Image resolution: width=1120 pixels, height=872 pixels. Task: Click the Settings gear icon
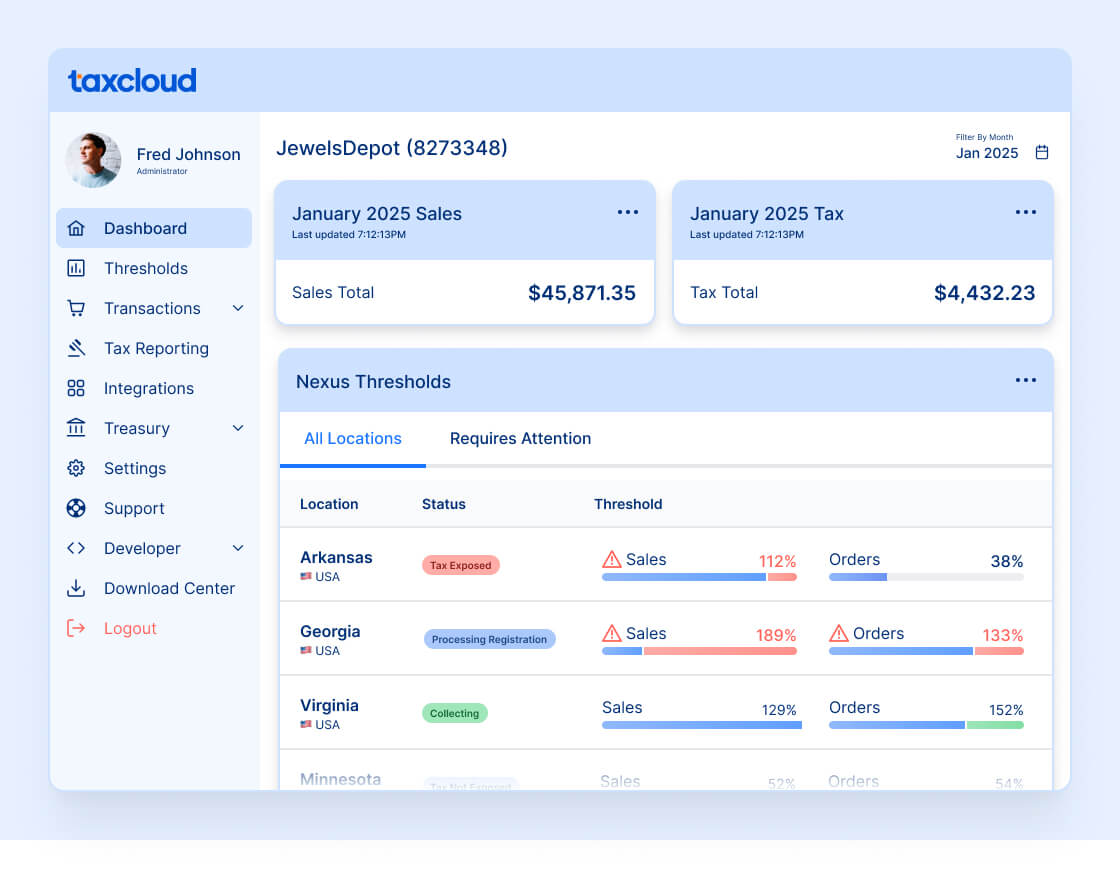[76, 468]
